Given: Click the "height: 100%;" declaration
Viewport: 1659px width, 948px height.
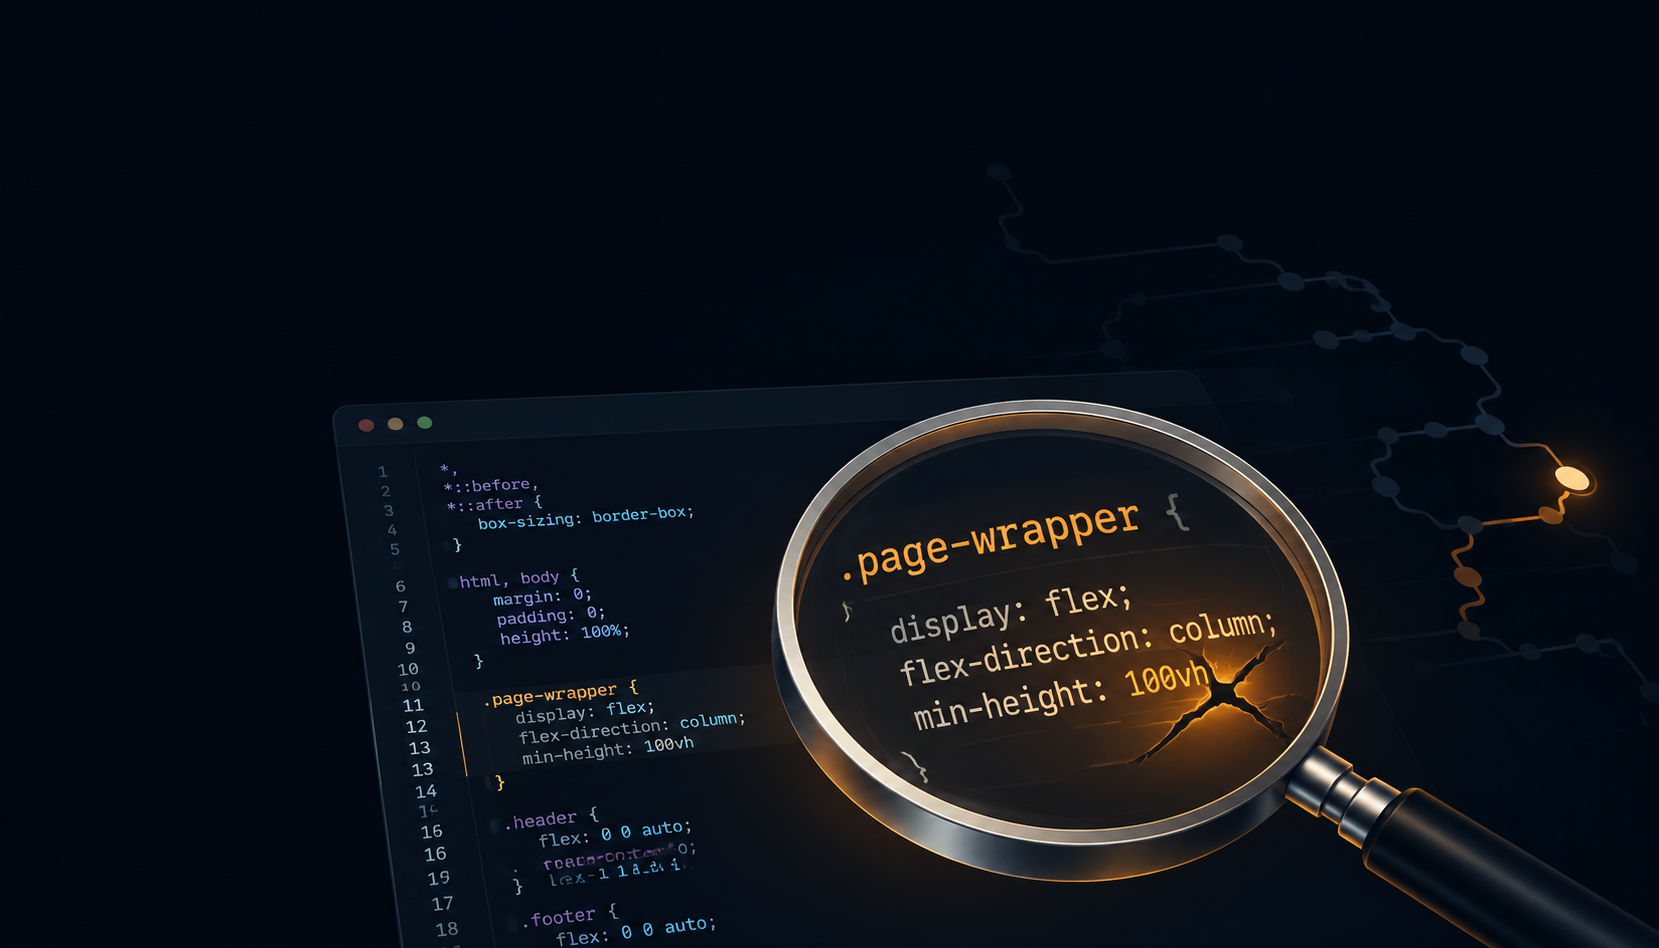Looking at the screenshot, I should [x=564, y=634].
